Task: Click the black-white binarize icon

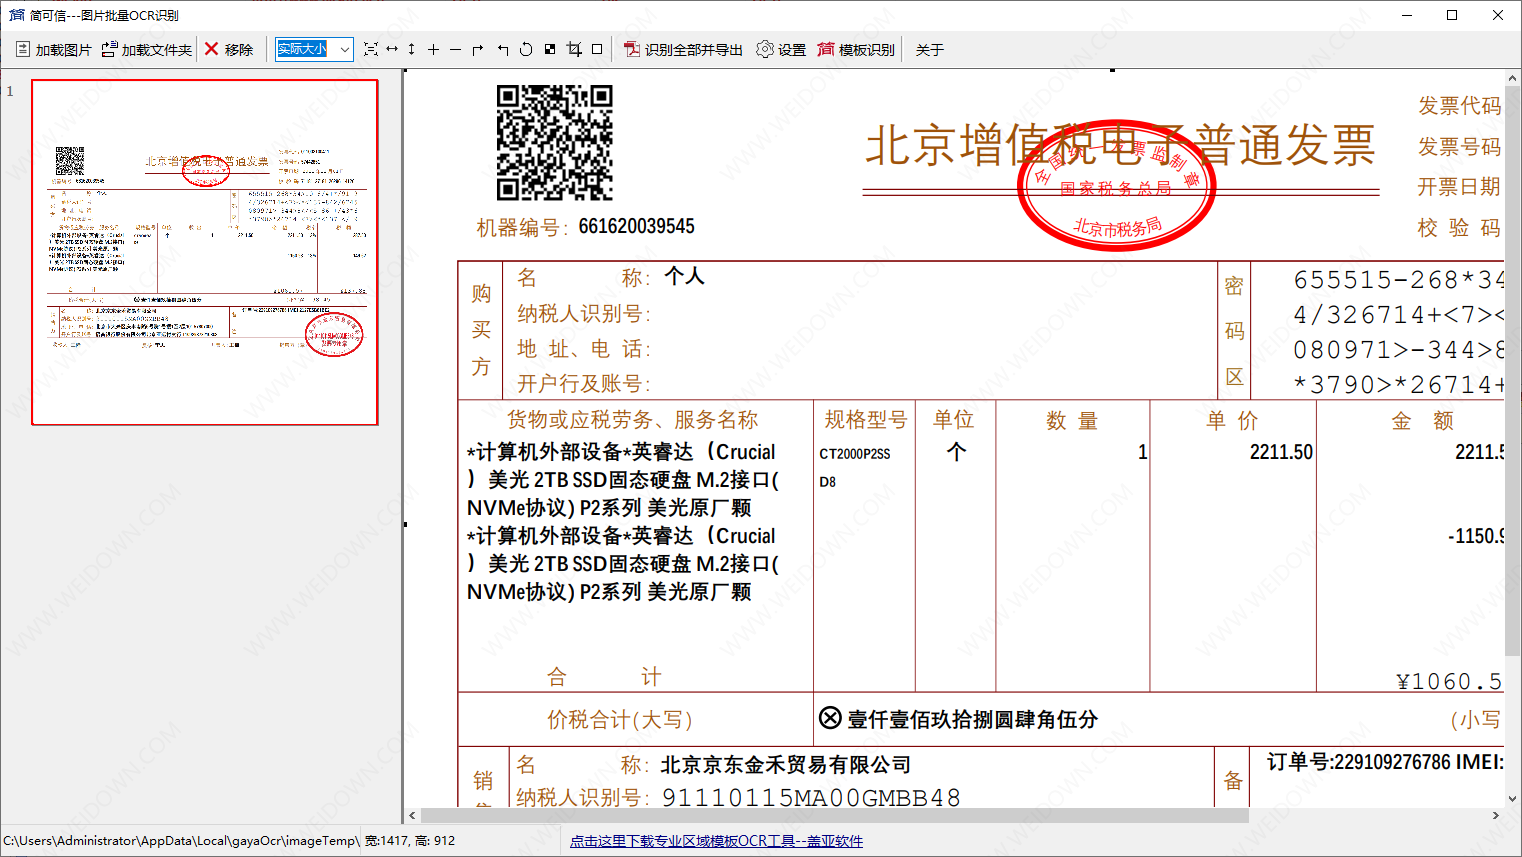Action: [550, 49]
